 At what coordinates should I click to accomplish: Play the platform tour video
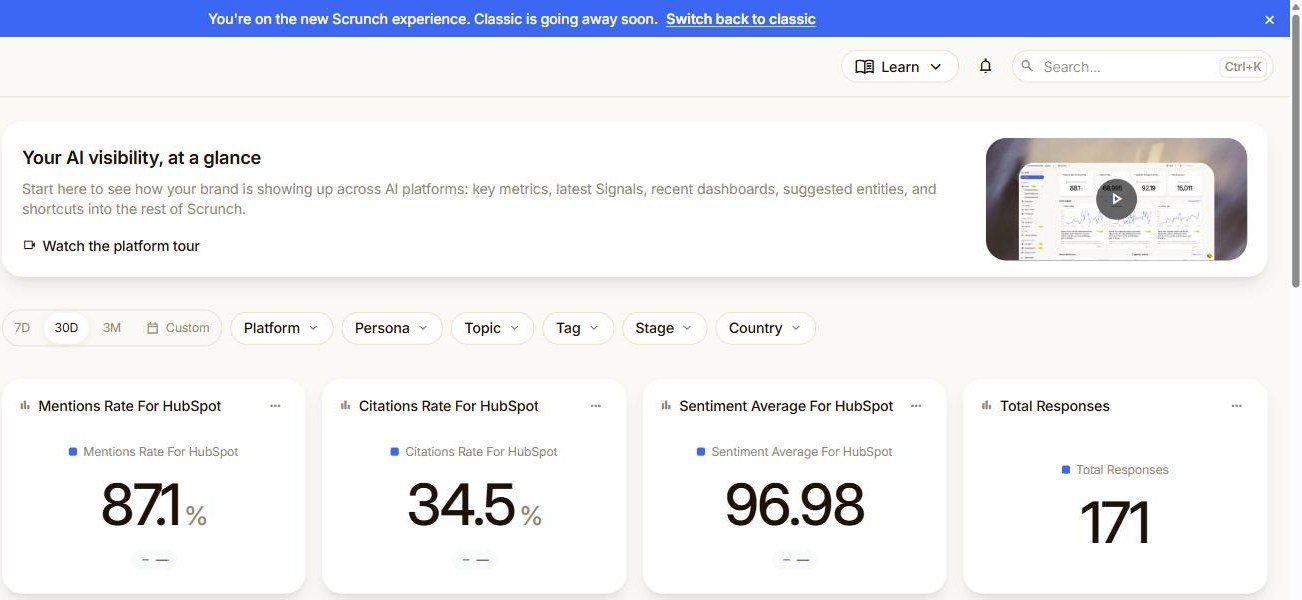(1116, 199)
